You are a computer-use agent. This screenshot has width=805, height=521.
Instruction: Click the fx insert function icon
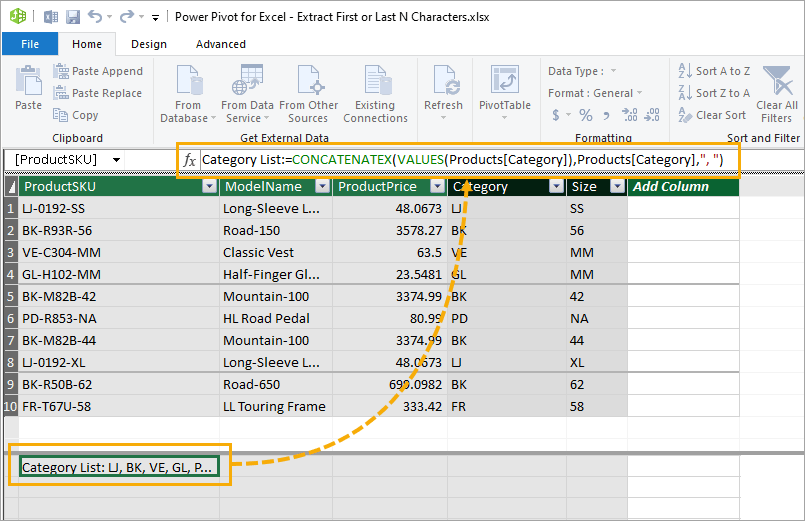189,160
